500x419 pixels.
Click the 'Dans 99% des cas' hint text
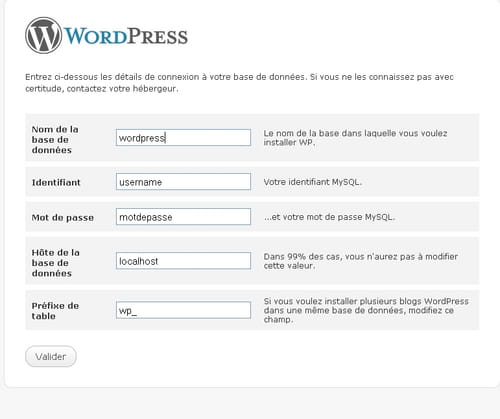coord(361,261)
